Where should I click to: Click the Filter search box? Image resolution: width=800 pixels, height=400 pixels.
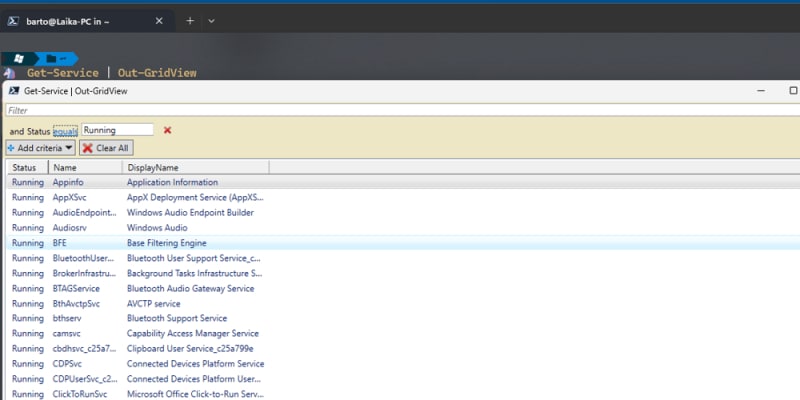(400, 110)
